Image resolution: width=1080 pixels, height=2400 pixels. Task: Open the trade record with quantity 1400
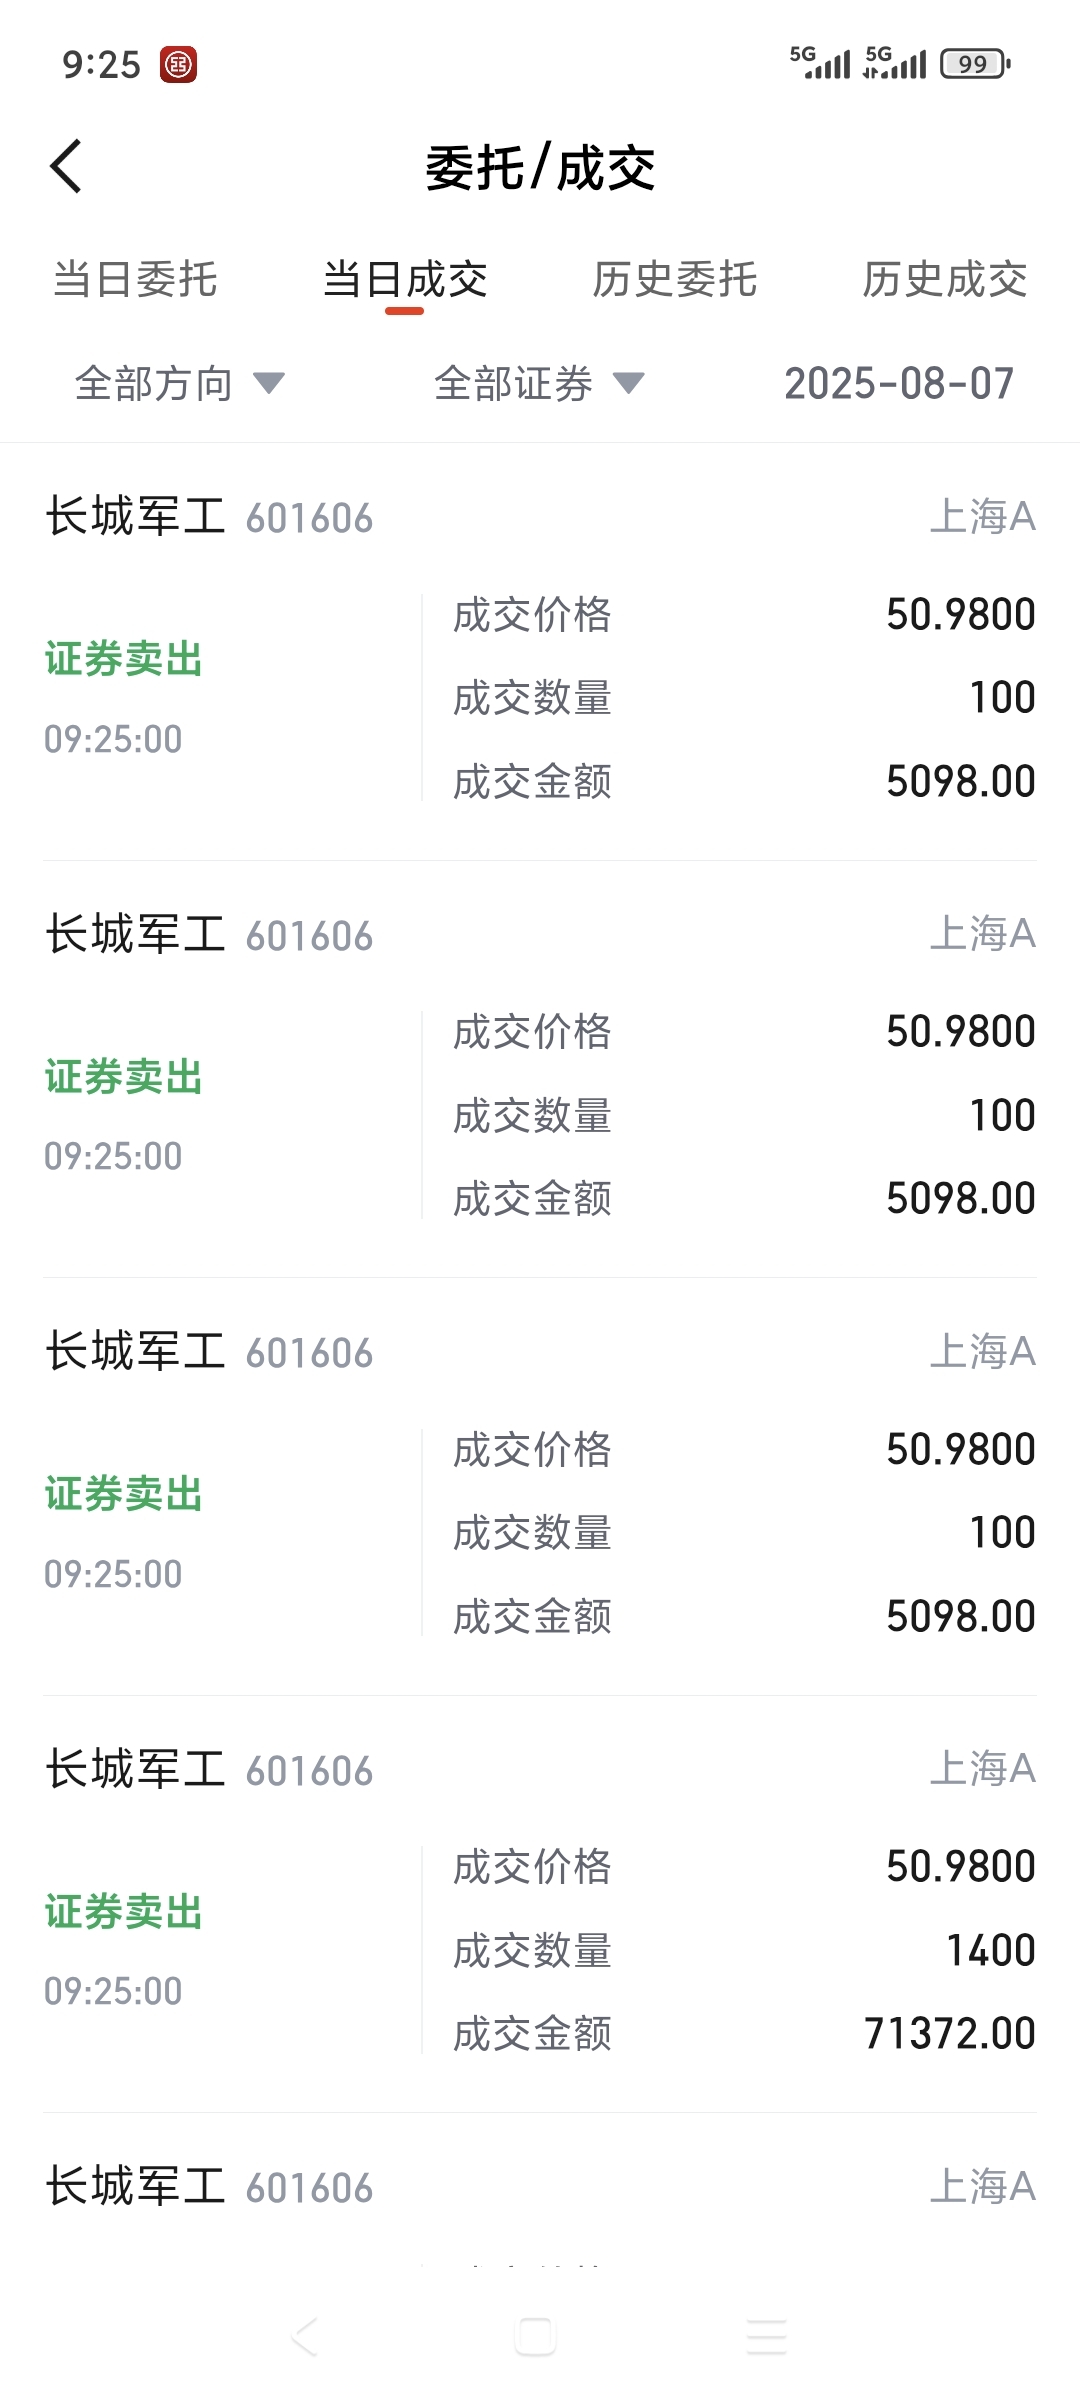pyautogui.click(x=540, y=1904)
